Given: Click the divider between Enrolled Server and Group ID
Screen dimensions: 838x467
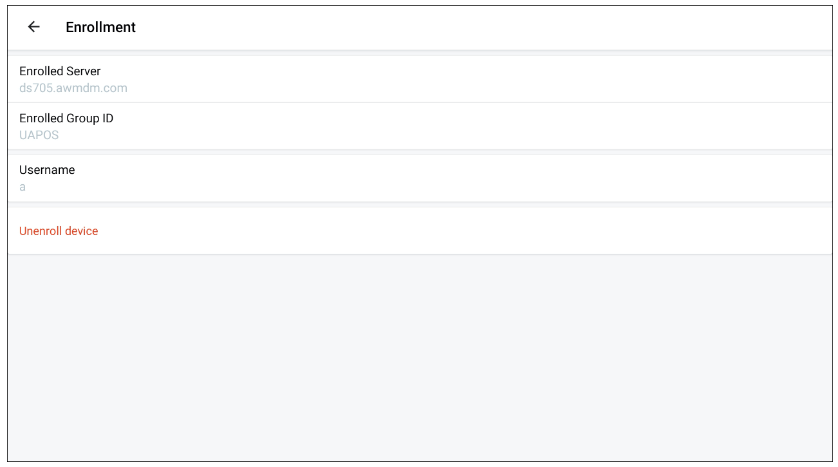Looking at the screenshot, I should 420,102.
